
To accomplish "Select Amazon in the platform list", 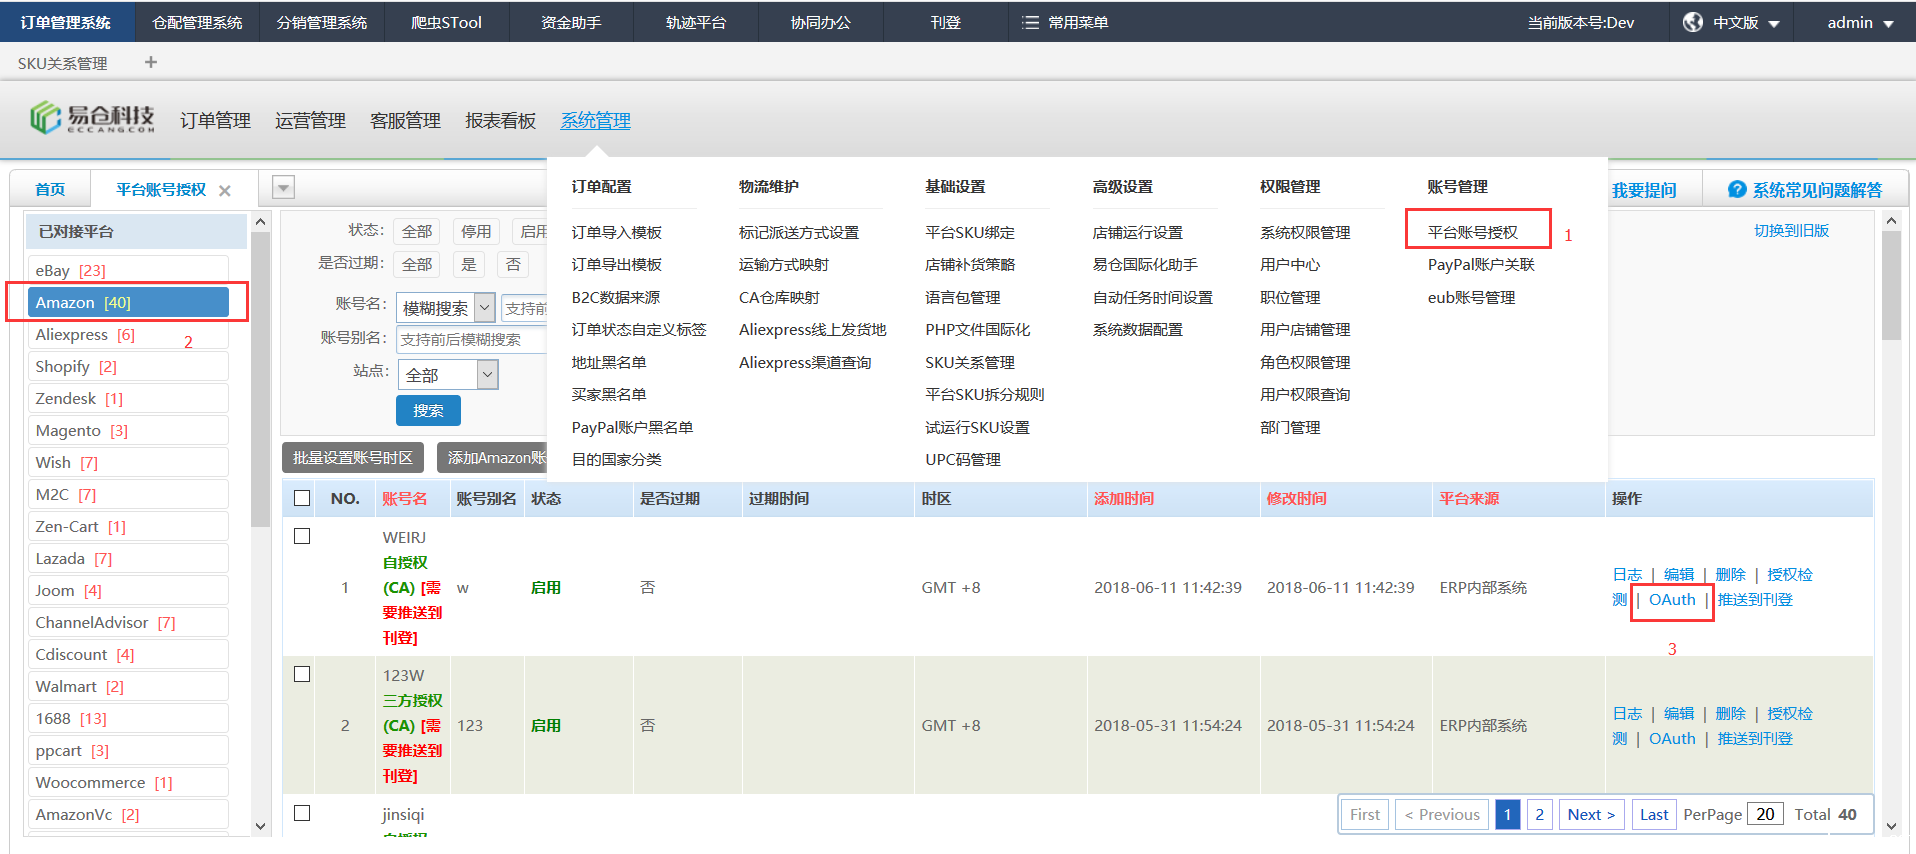I will (128, 302).
